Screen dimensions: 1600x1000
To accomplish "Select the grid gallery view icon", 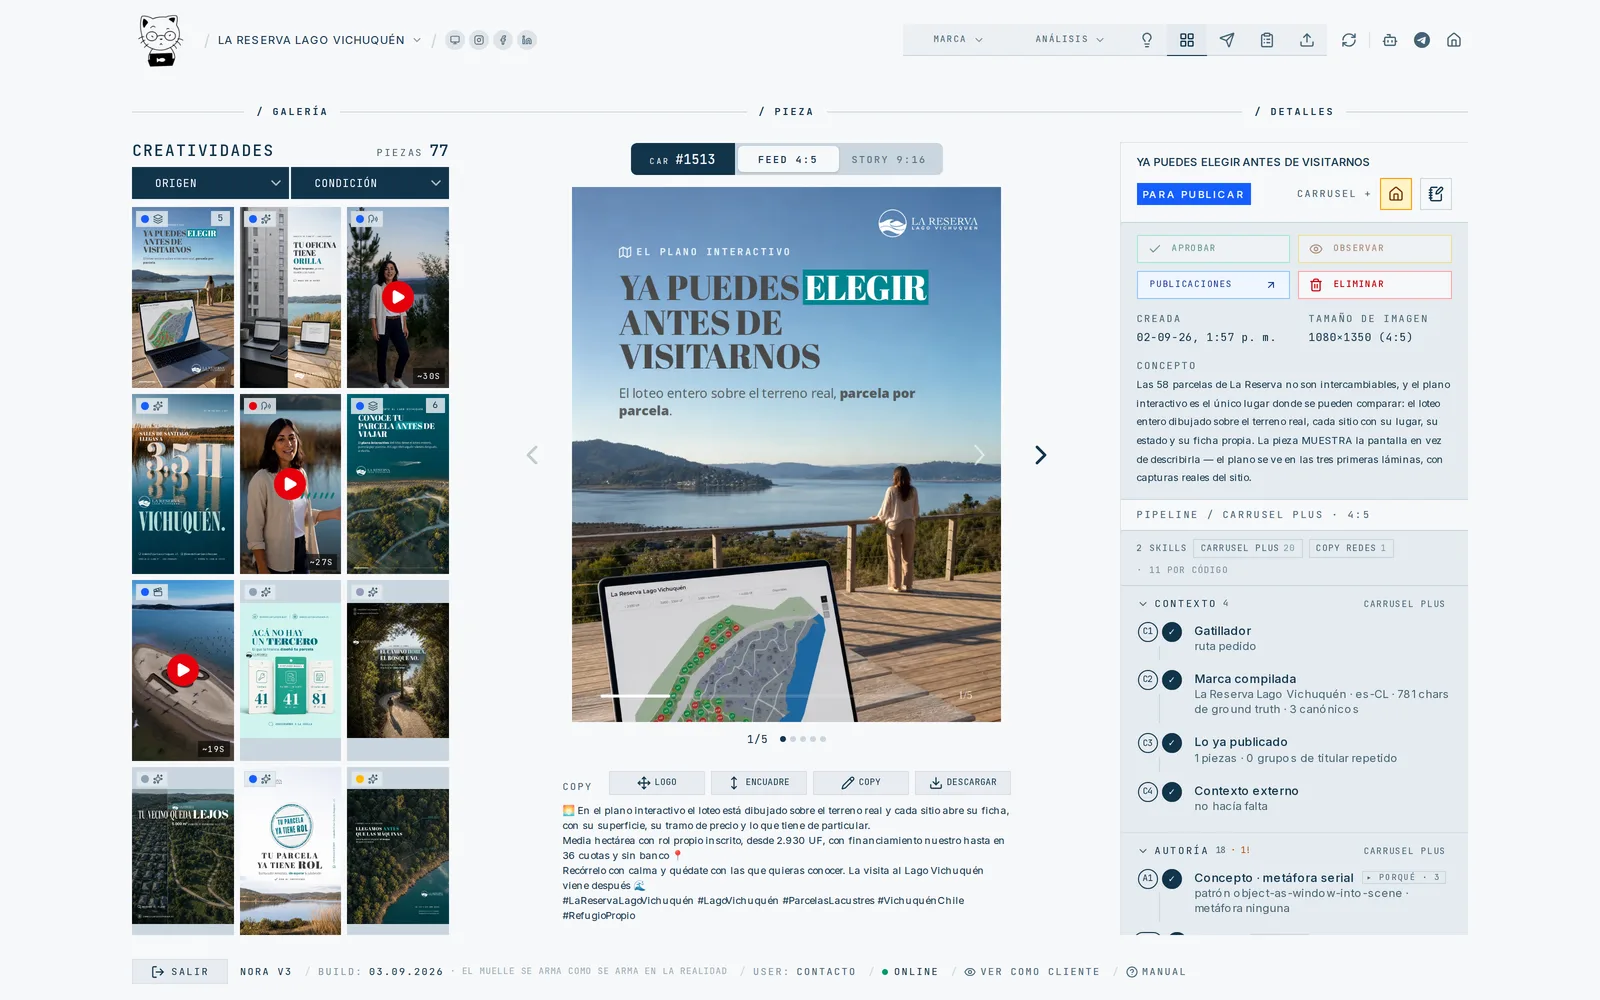I will (x=1187, y=40).
